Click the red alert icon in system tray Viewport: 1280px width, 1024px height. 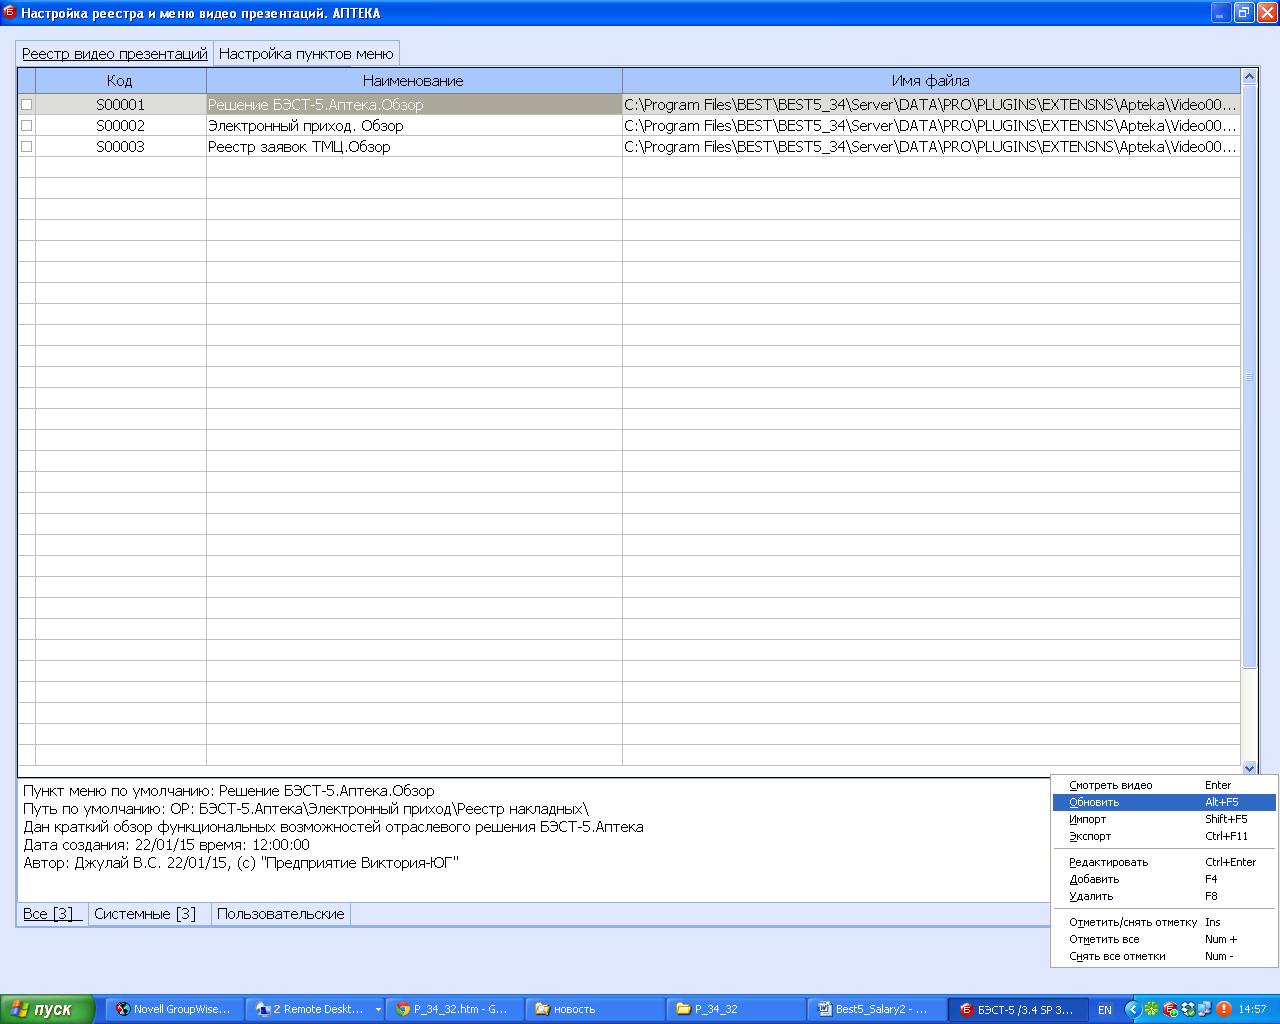click(x=1223, y=1009)
